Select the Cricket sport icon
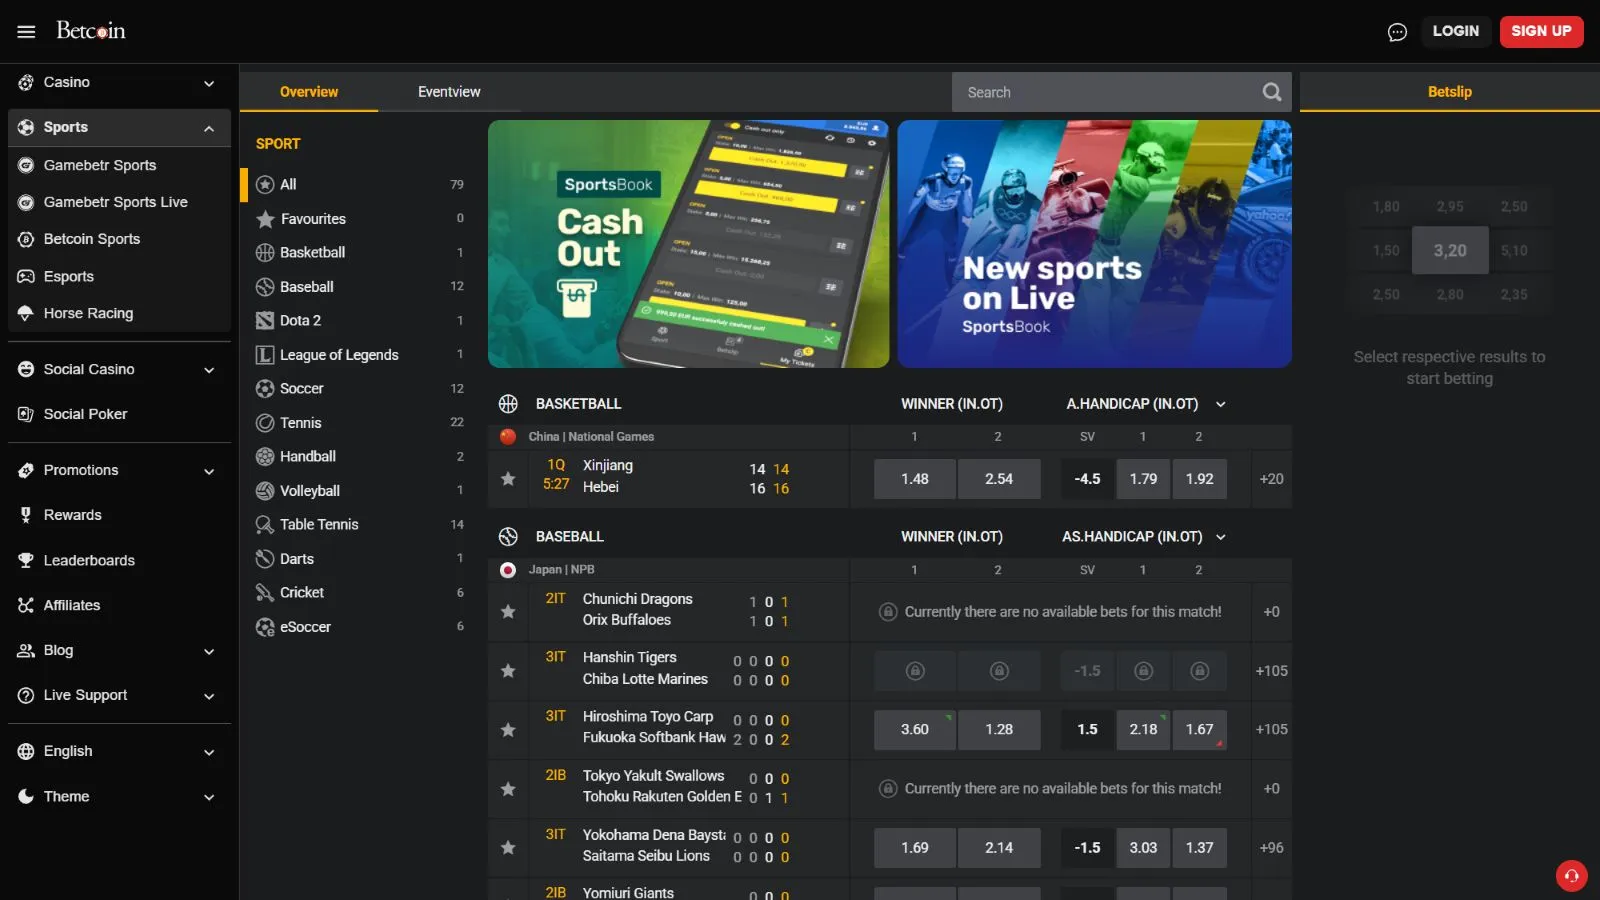 265,593
